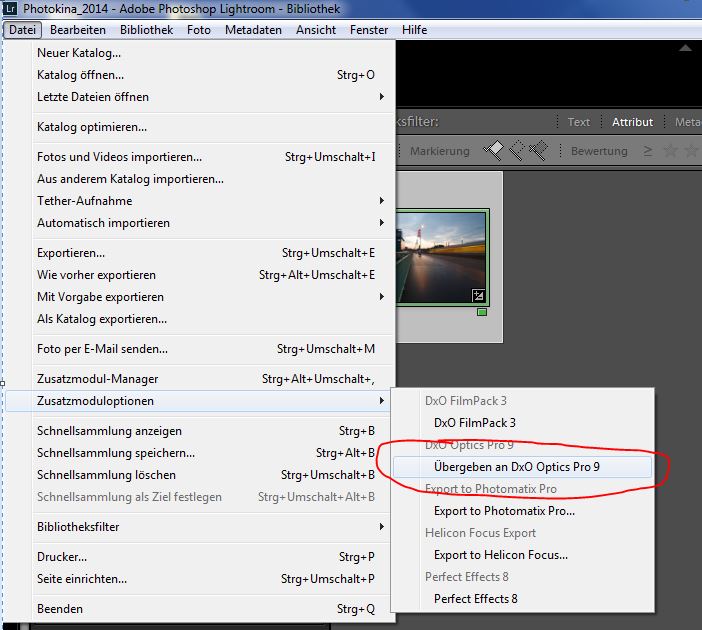The width and height of the screenshot is (702, 630).
Task: Open the Bearbeiten menu
Action: (x=78, y=30)
